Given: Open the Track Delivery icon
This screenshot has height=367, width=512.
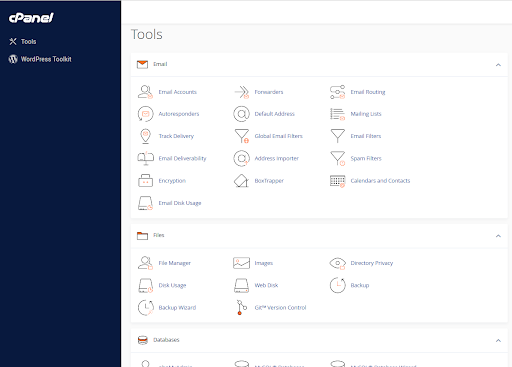Looking at the screenshot, I should point(145,136).
